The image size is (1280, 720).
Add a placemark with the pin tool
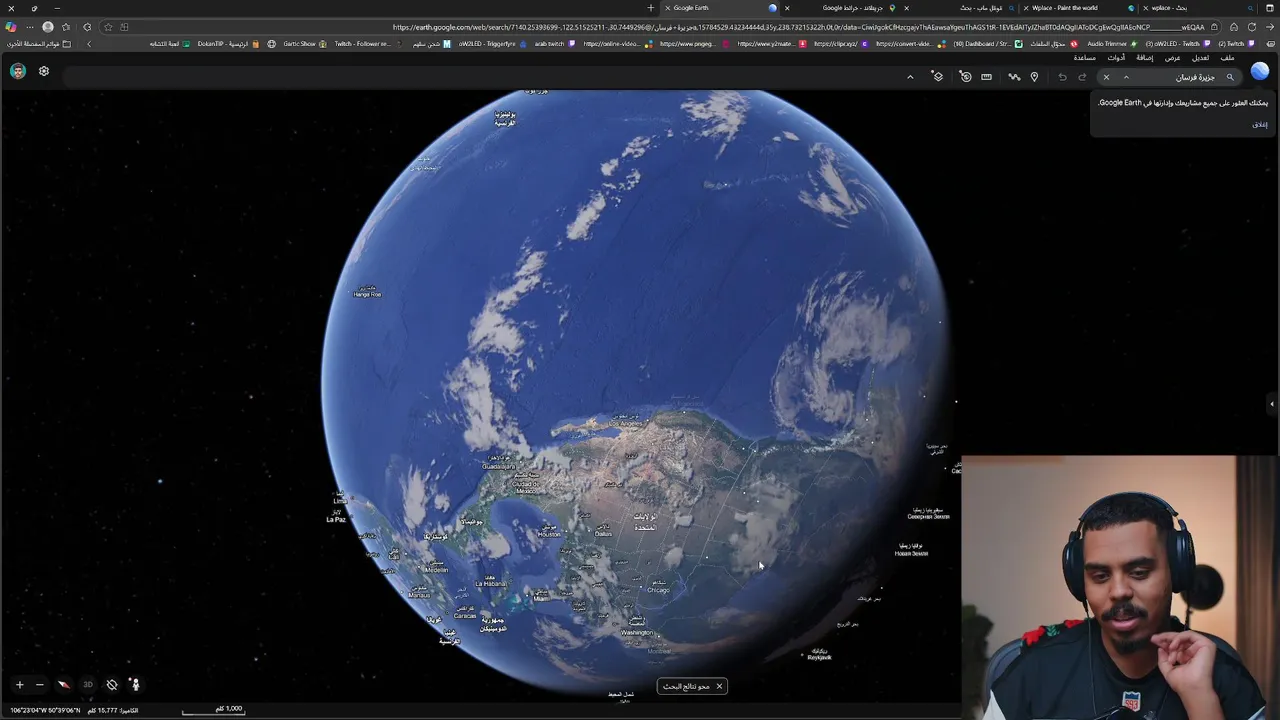pos(1034,77)
